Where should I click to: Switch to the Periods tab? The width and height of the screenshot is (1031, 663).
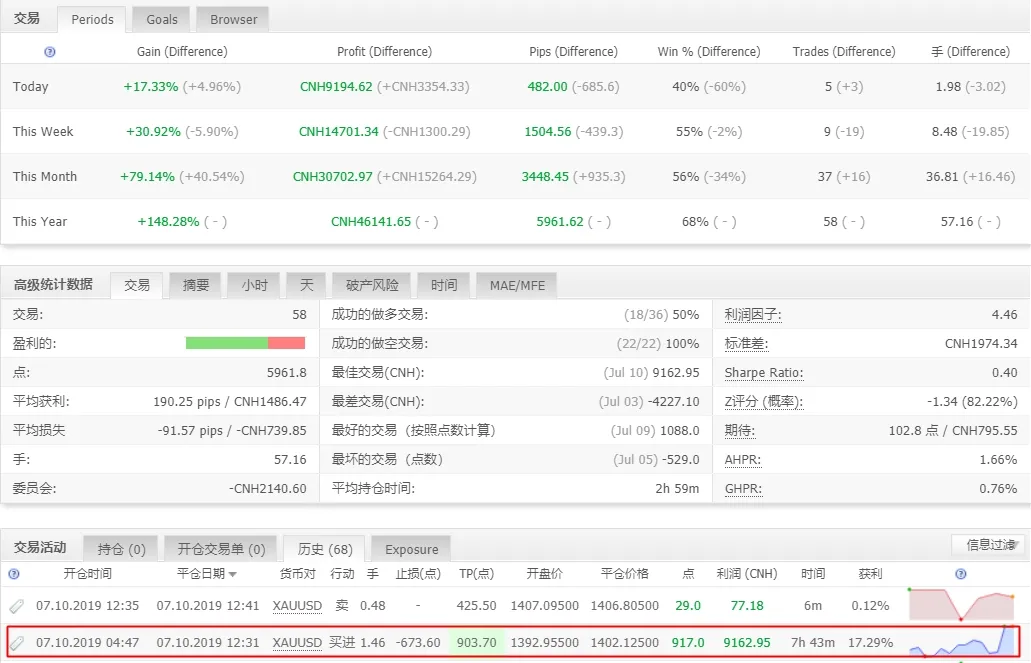pyautogui.click(x=92, y=20)
